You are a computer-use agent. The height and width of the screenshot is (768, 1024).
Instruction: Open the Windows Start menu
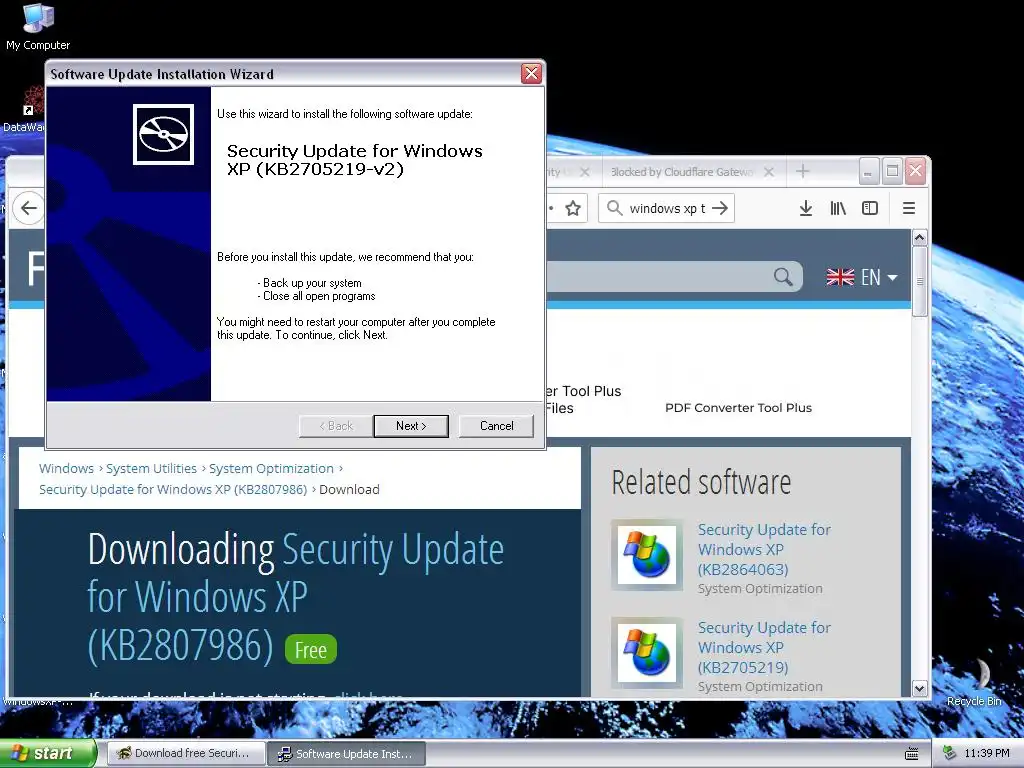click(48, 753)
